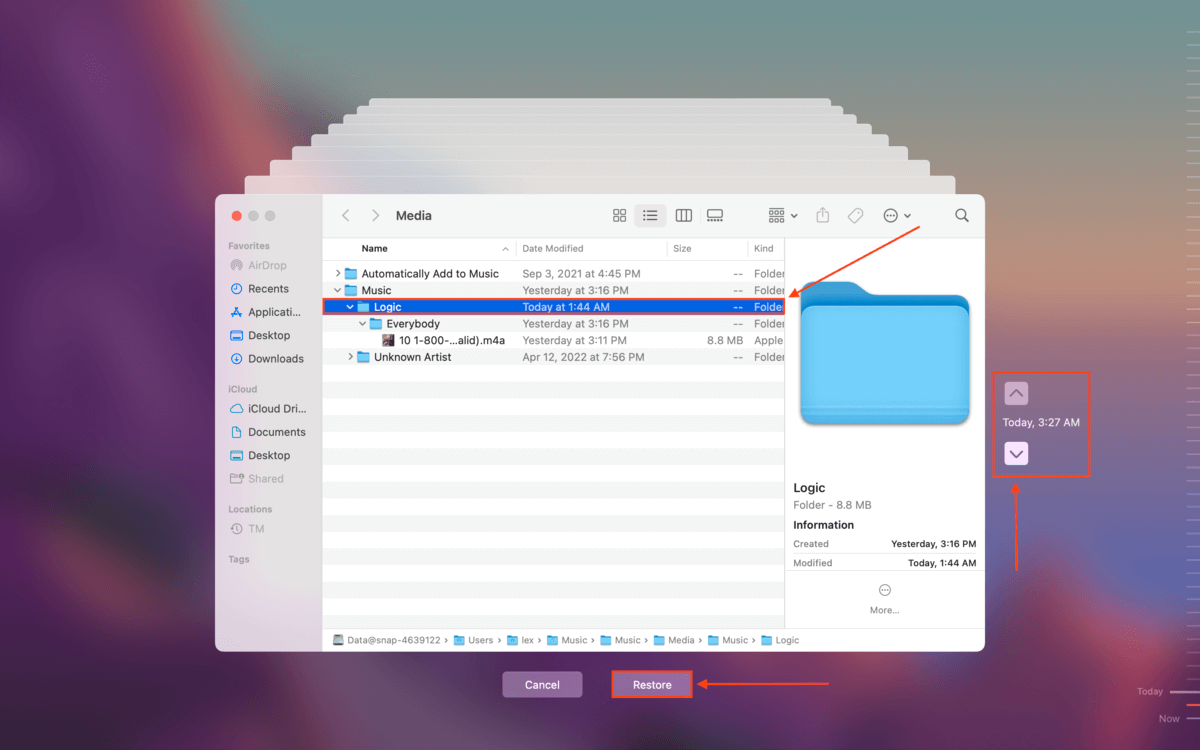Select the Everybody folder row
1200x750 pixels.
(554, 324)
